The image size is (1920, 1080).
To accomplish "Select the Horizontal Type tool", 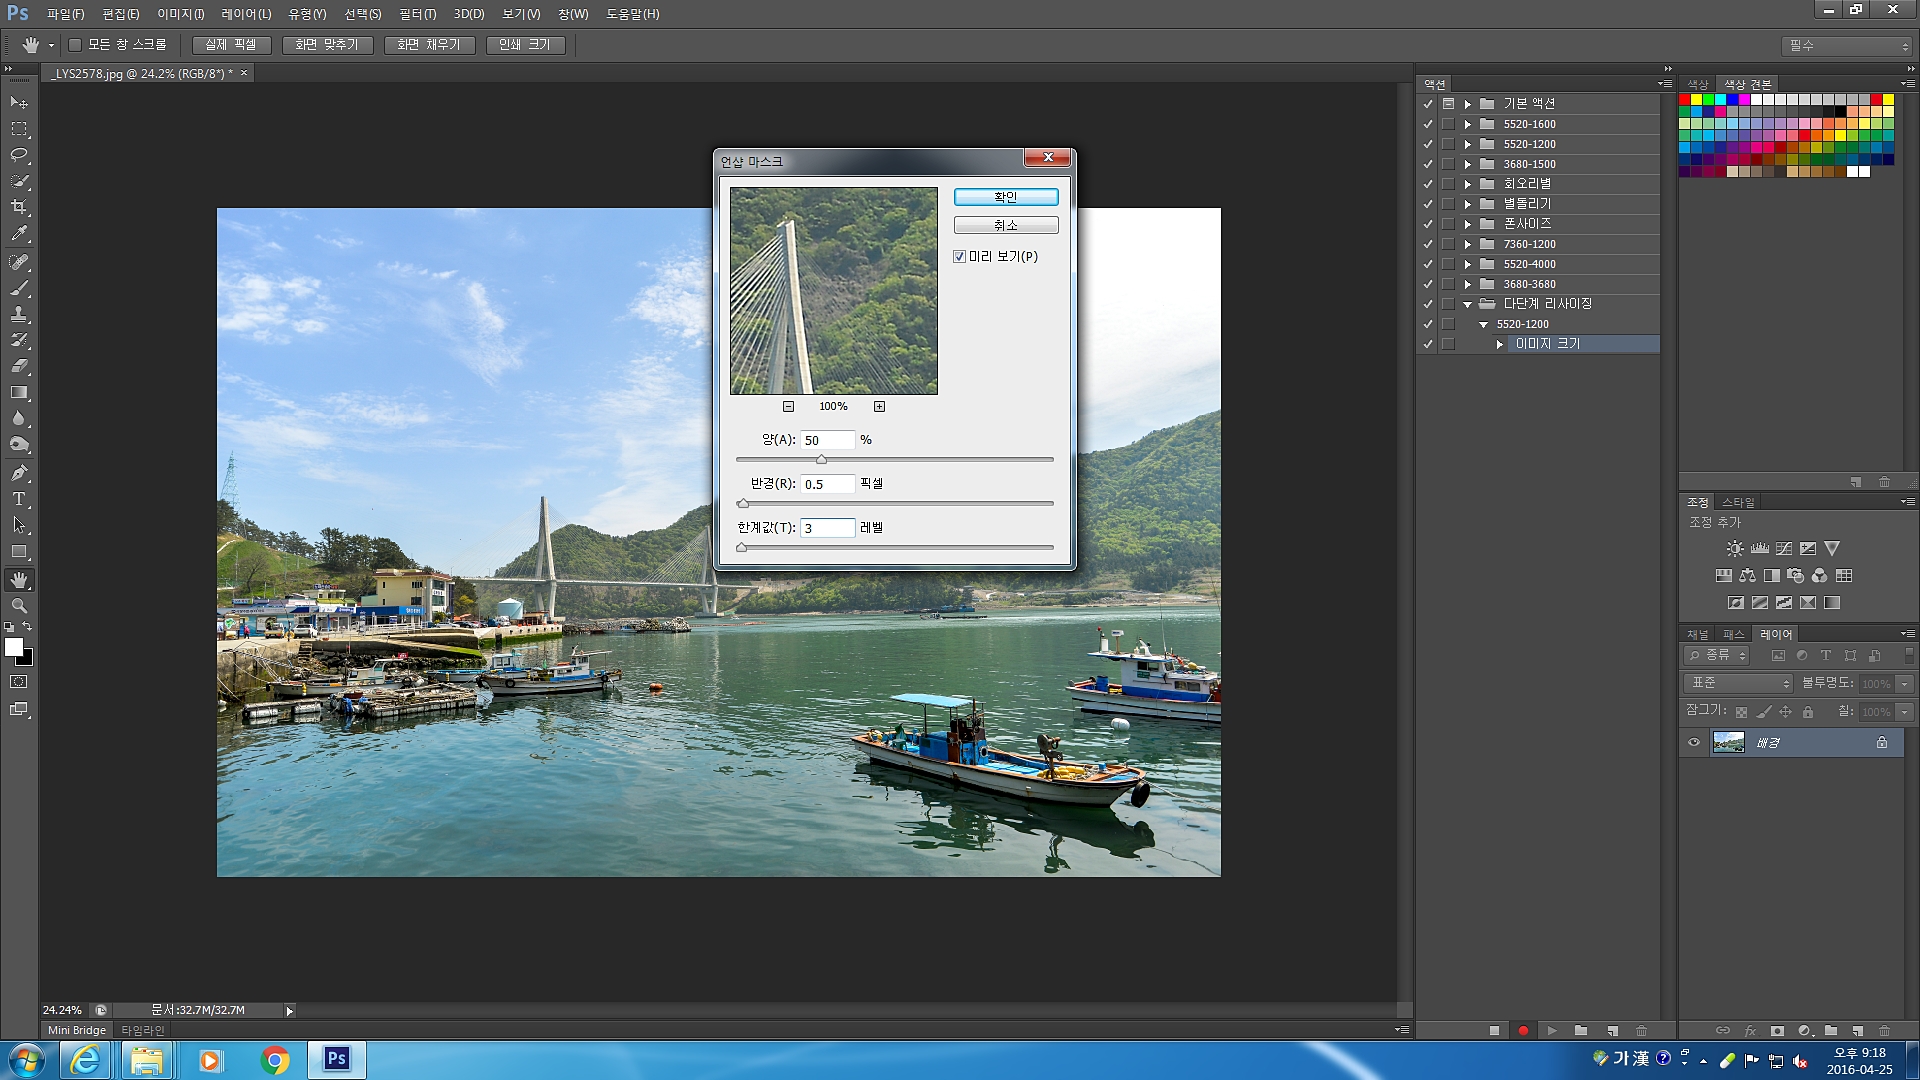I will tap(19, 499).
